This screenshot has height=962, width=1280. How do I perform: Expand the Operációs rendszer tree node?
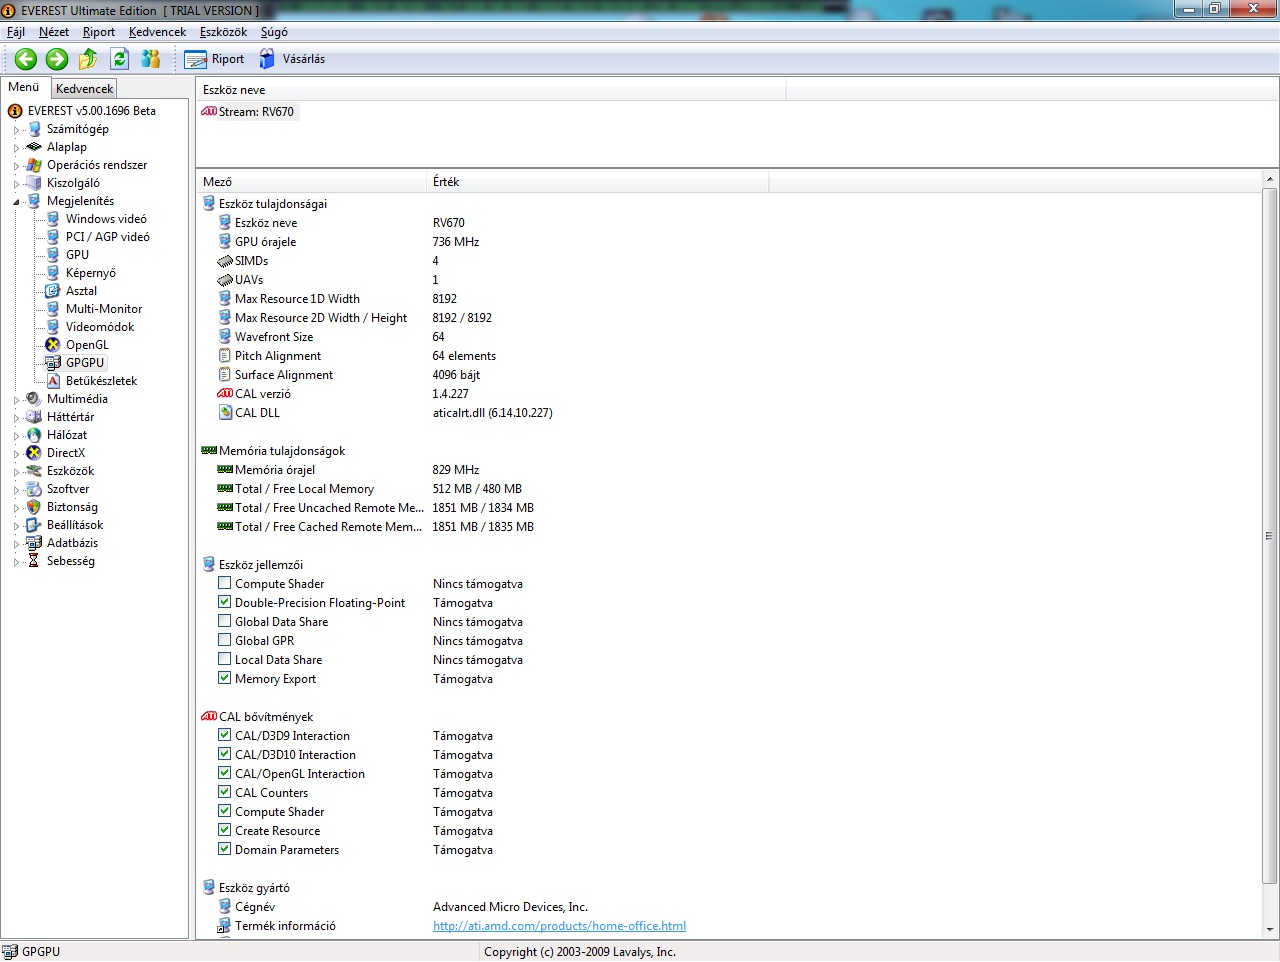coord(16,166)
